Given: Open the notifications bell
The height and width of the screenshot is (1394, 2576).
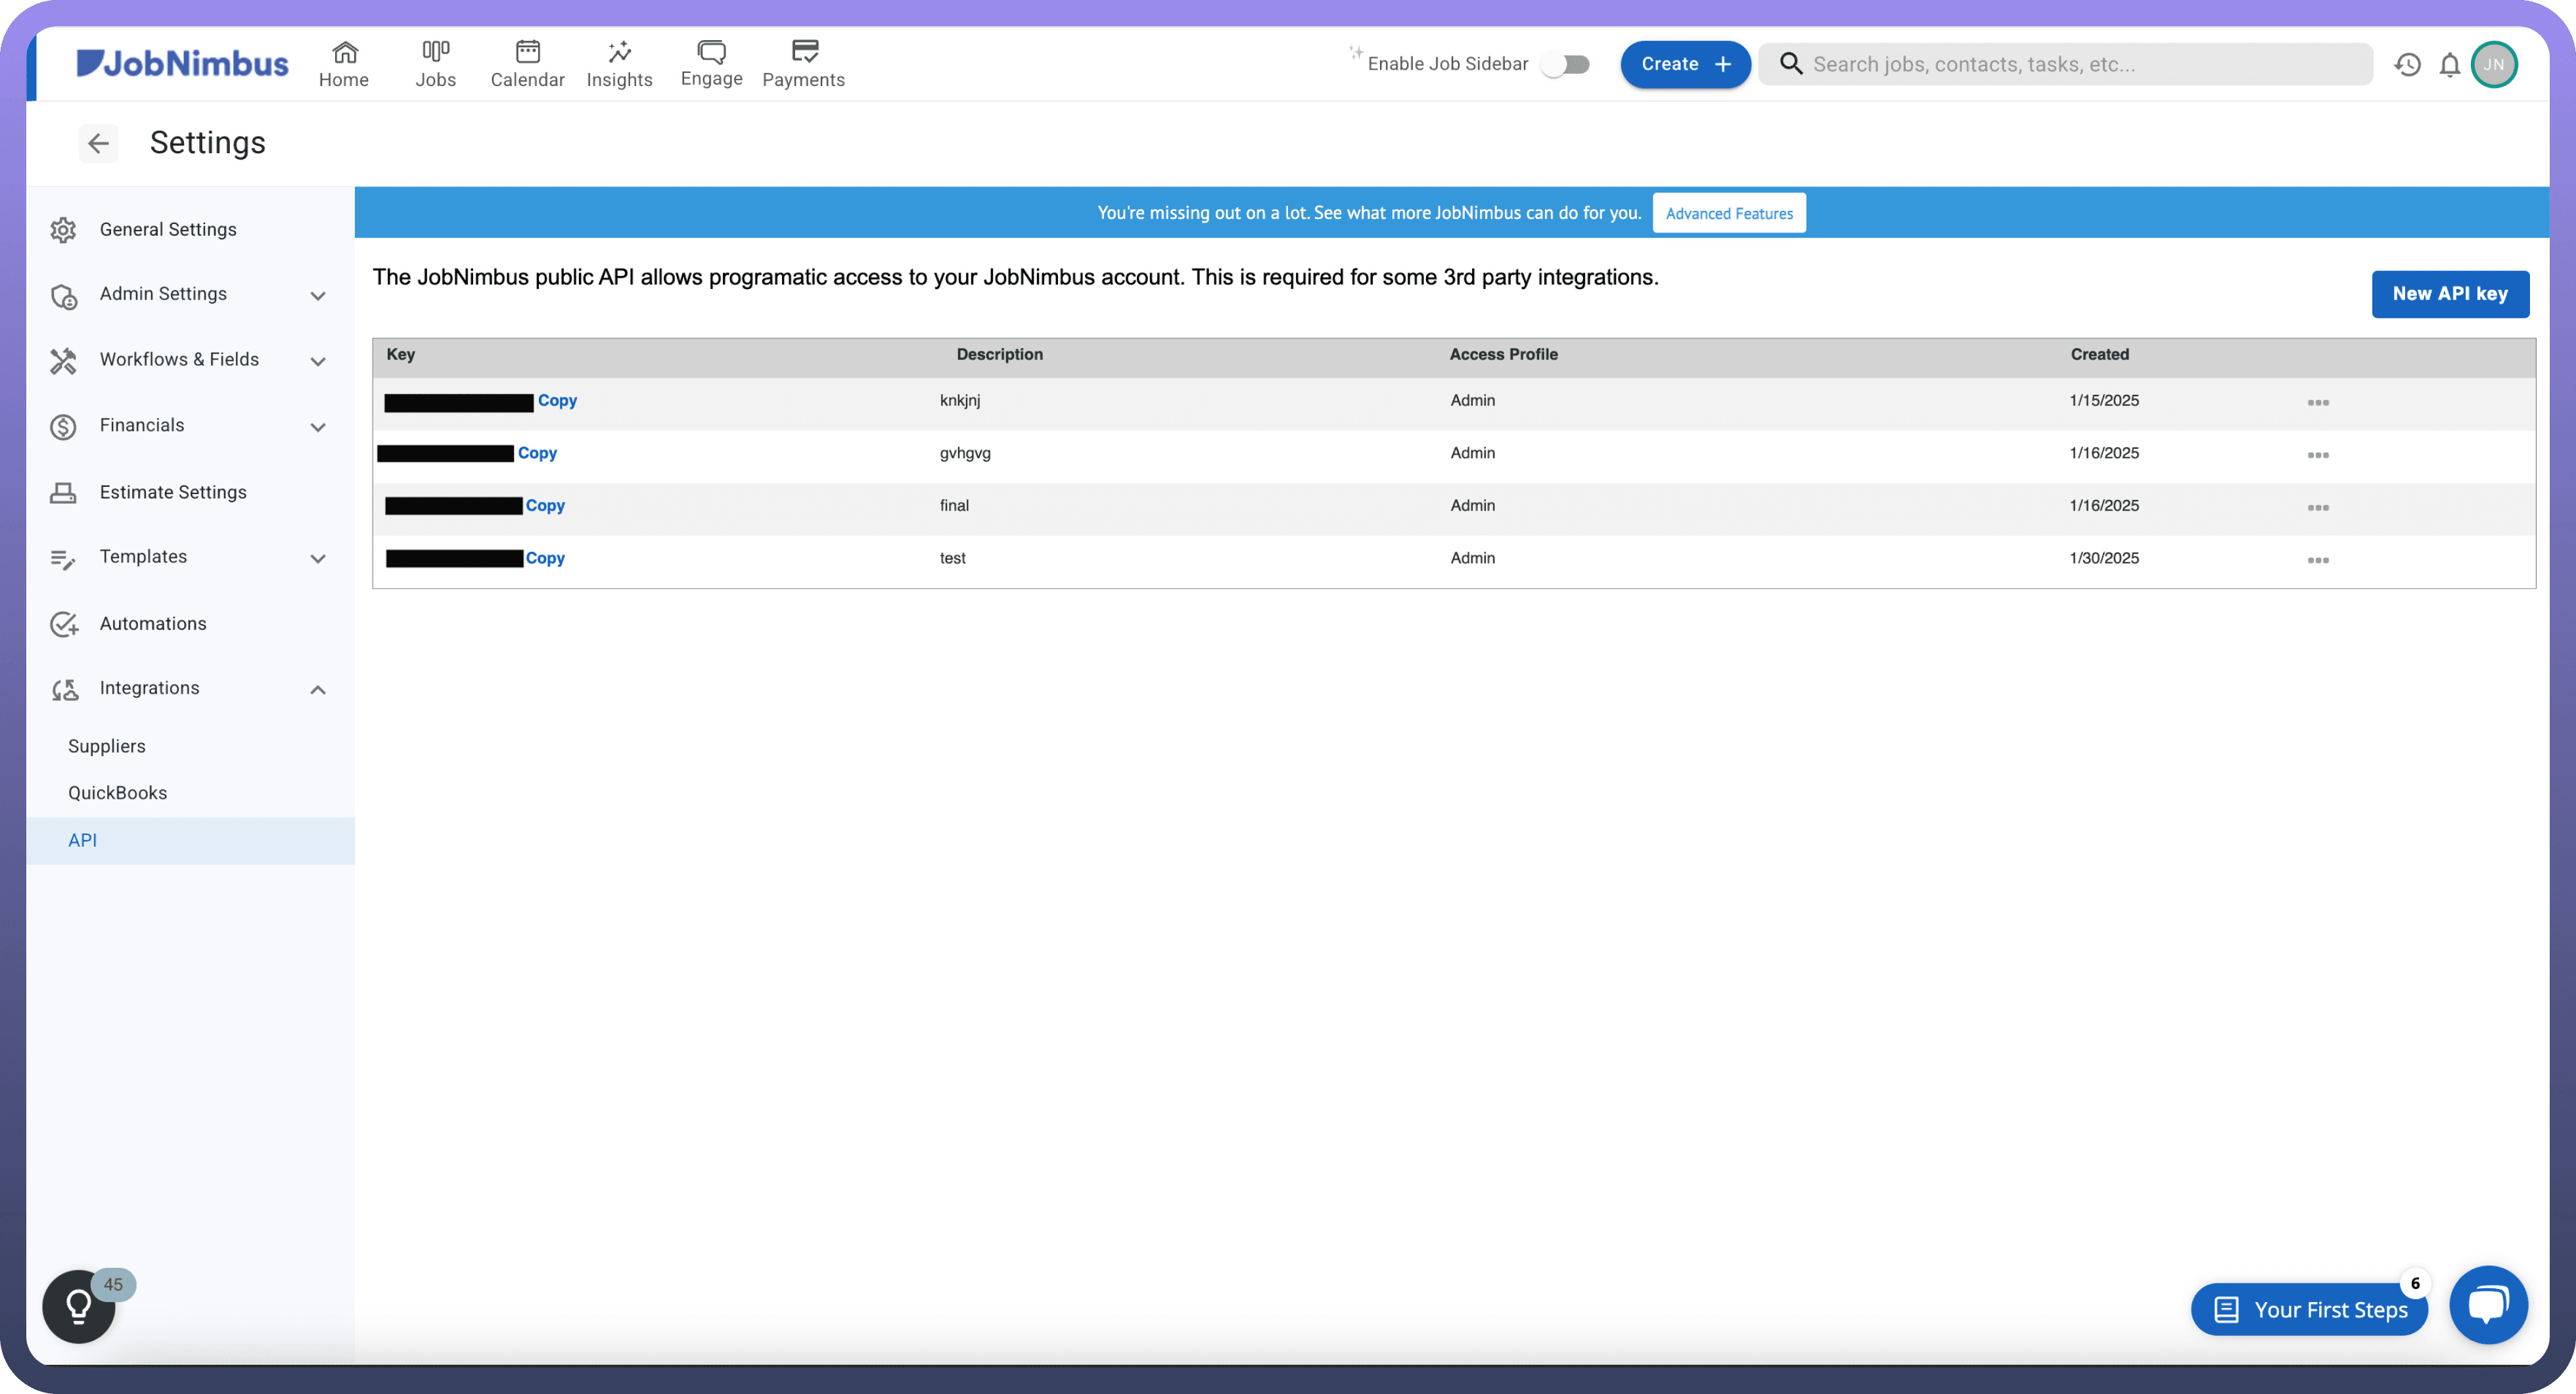Looking at the screenshot, I should [x=2449, y=65].
